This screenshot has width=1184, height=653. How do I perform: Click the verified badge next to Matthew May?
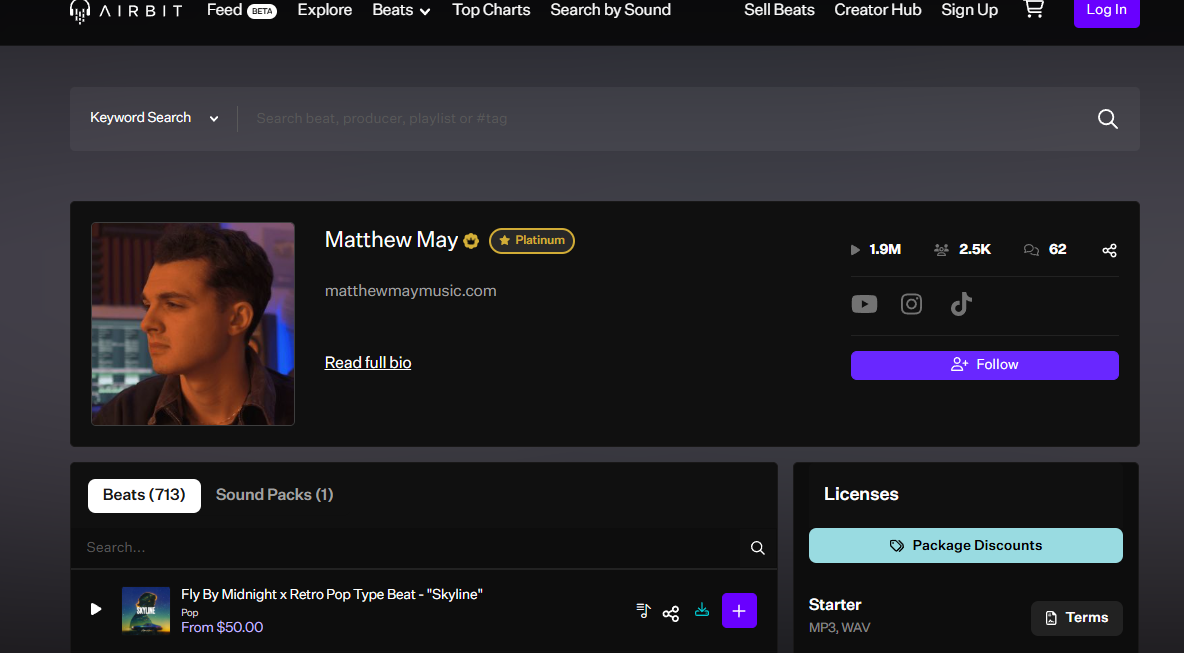coord(471,241)
